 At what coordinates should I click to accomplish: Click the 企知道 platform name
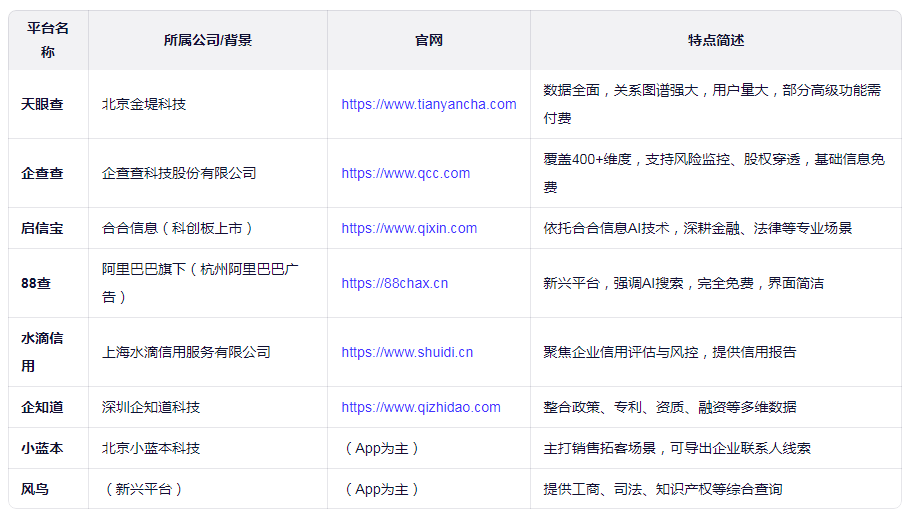click(x=42, y=407)
